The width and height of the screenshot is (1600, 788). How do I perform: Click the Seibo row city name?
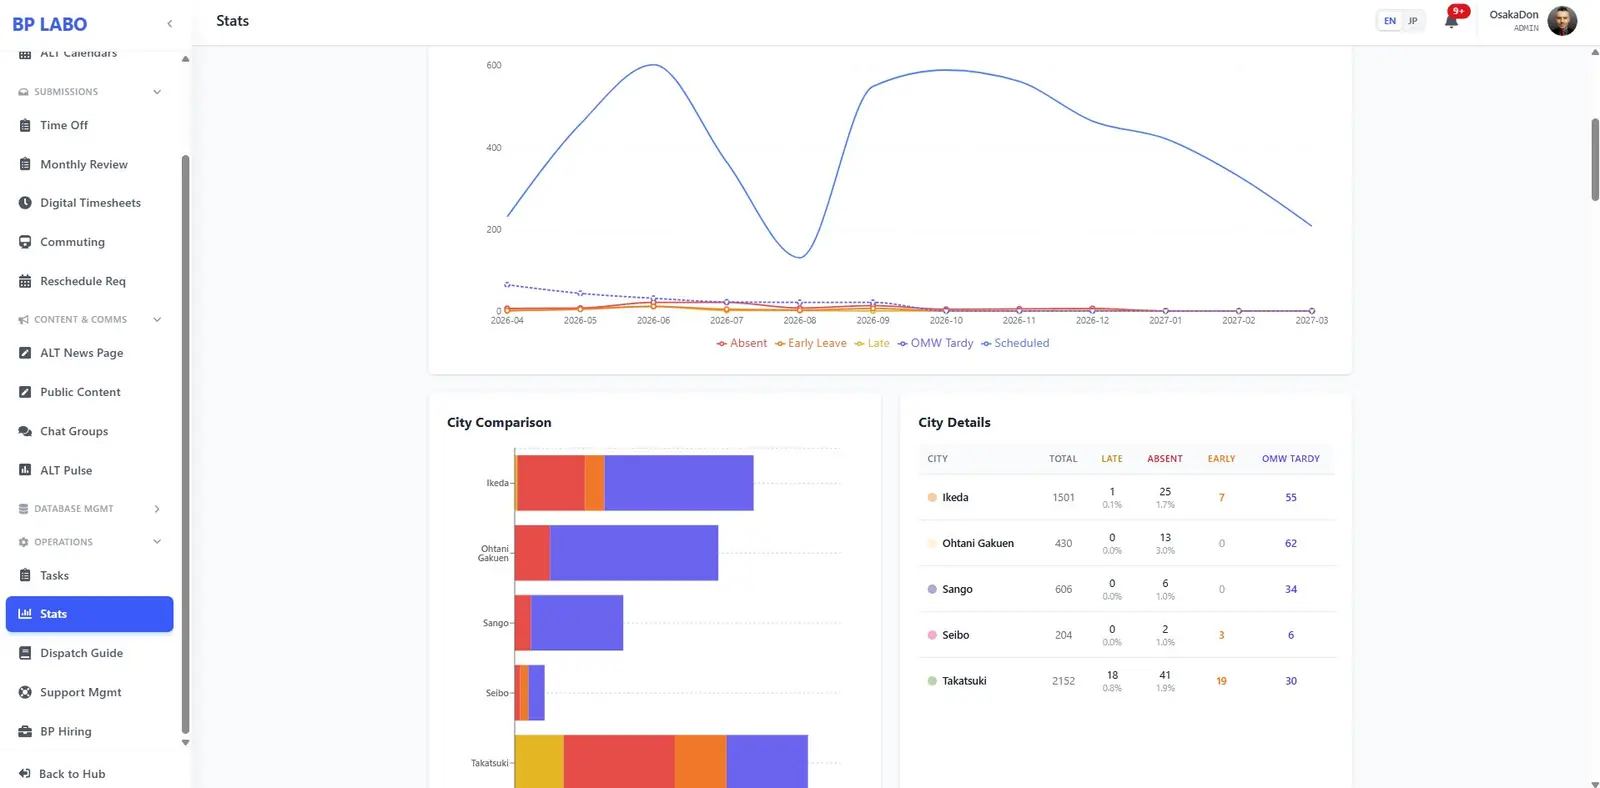[955, 635]
